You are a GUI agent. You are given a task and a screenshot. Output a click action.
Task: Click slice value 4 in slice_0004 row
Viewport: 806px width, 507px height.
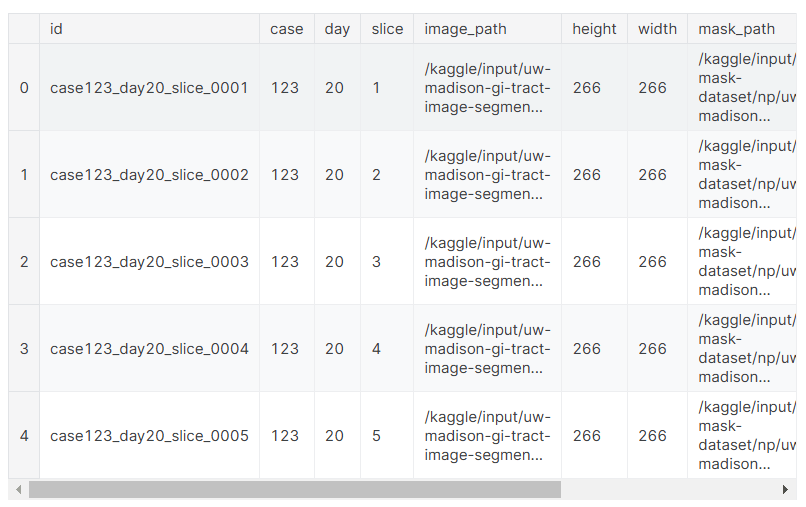pos(376,349)
